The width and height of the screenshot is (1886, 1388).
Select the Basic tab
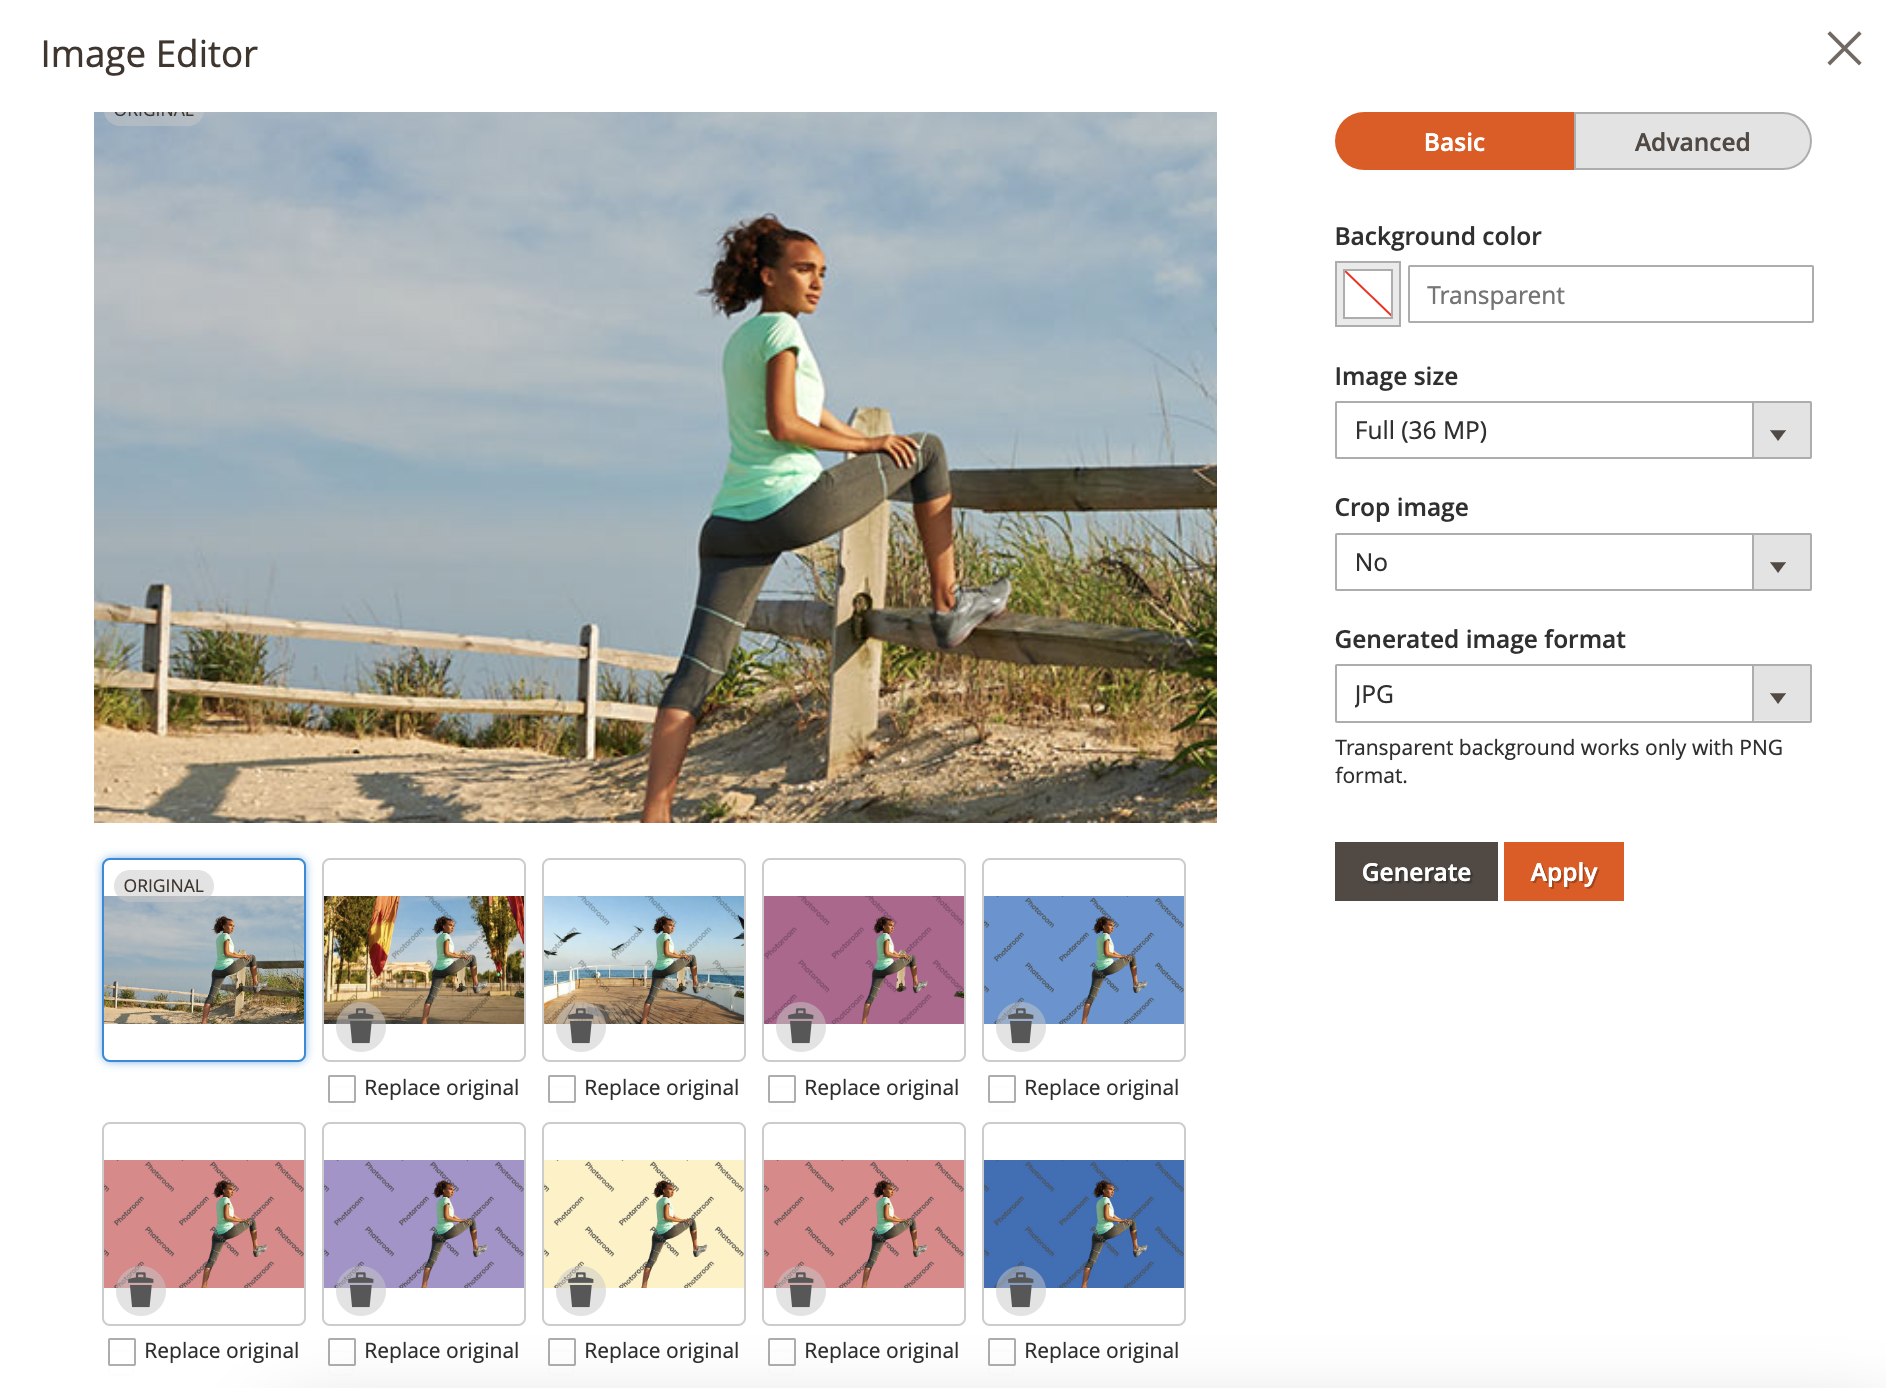1453,141
